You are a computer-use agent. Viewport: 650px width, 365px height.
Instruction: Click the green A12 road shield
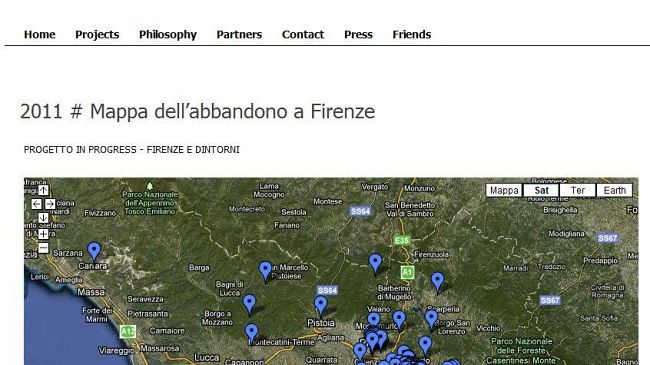point(128,331)
